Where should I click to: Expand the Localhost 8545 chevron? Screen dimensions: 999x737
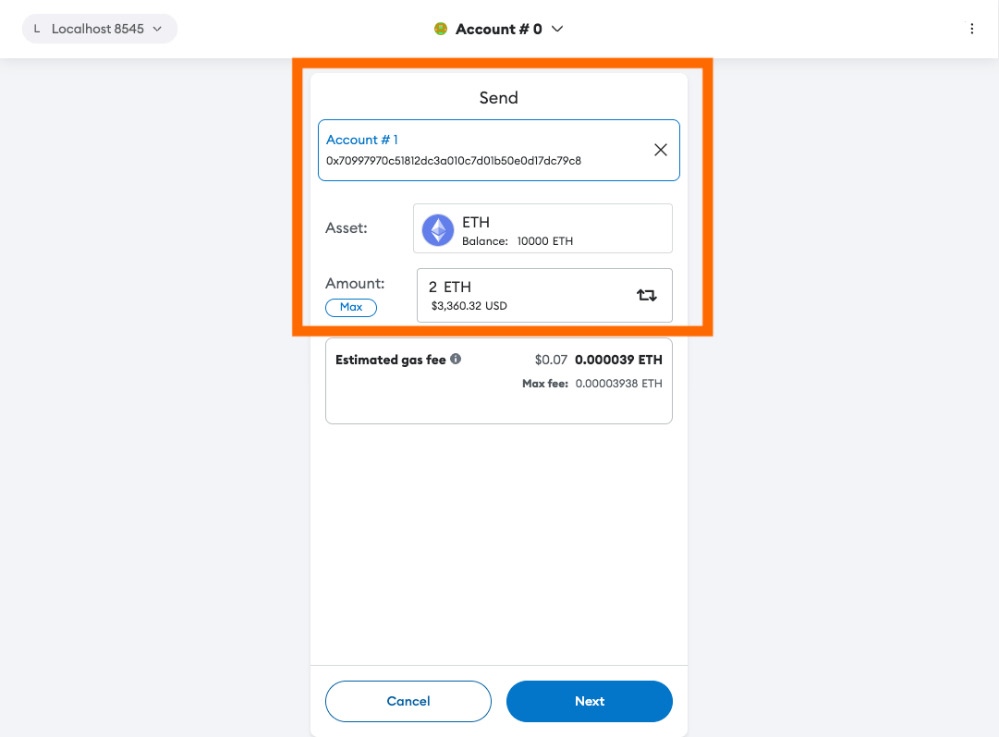pos(157,29)
